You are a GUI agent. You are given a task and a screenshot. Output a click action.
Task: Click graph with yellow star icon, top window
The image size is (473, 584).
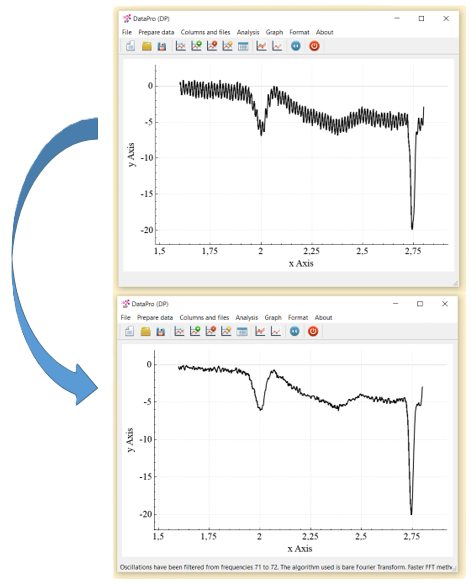click(227, 46)
